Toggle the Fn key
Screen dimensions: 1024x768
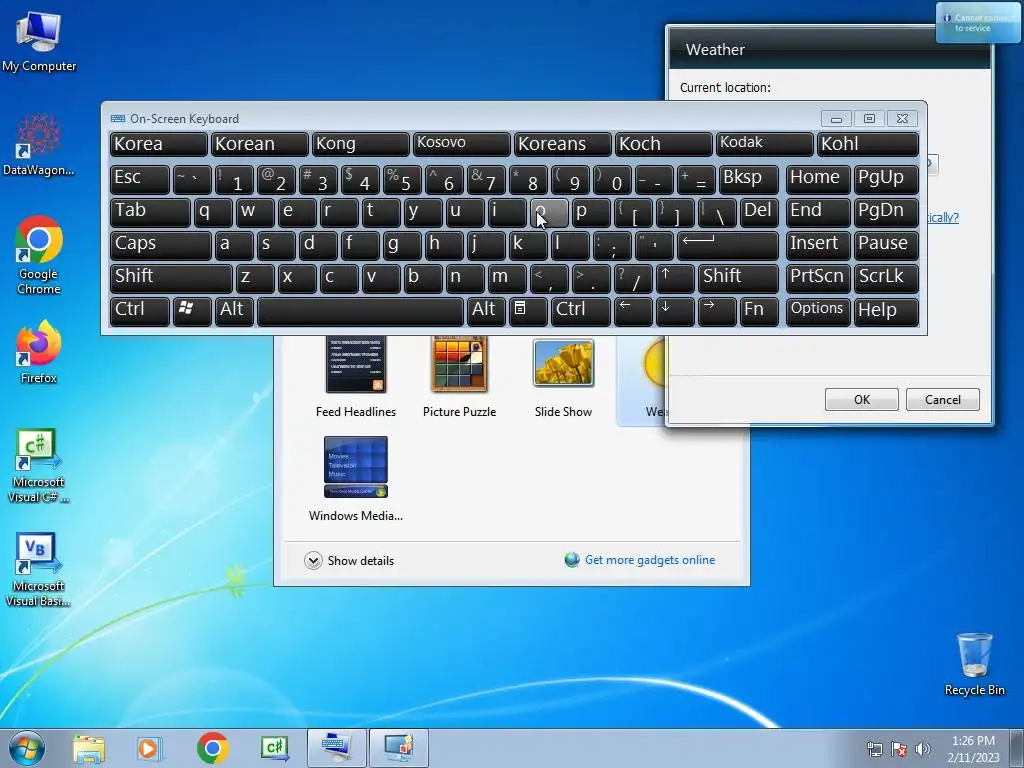click(759, 310)
